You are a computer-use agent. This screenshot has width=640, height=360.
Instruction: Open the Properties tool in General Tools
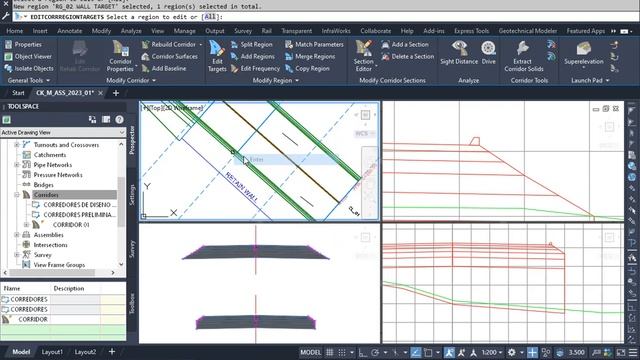[24, 44]
